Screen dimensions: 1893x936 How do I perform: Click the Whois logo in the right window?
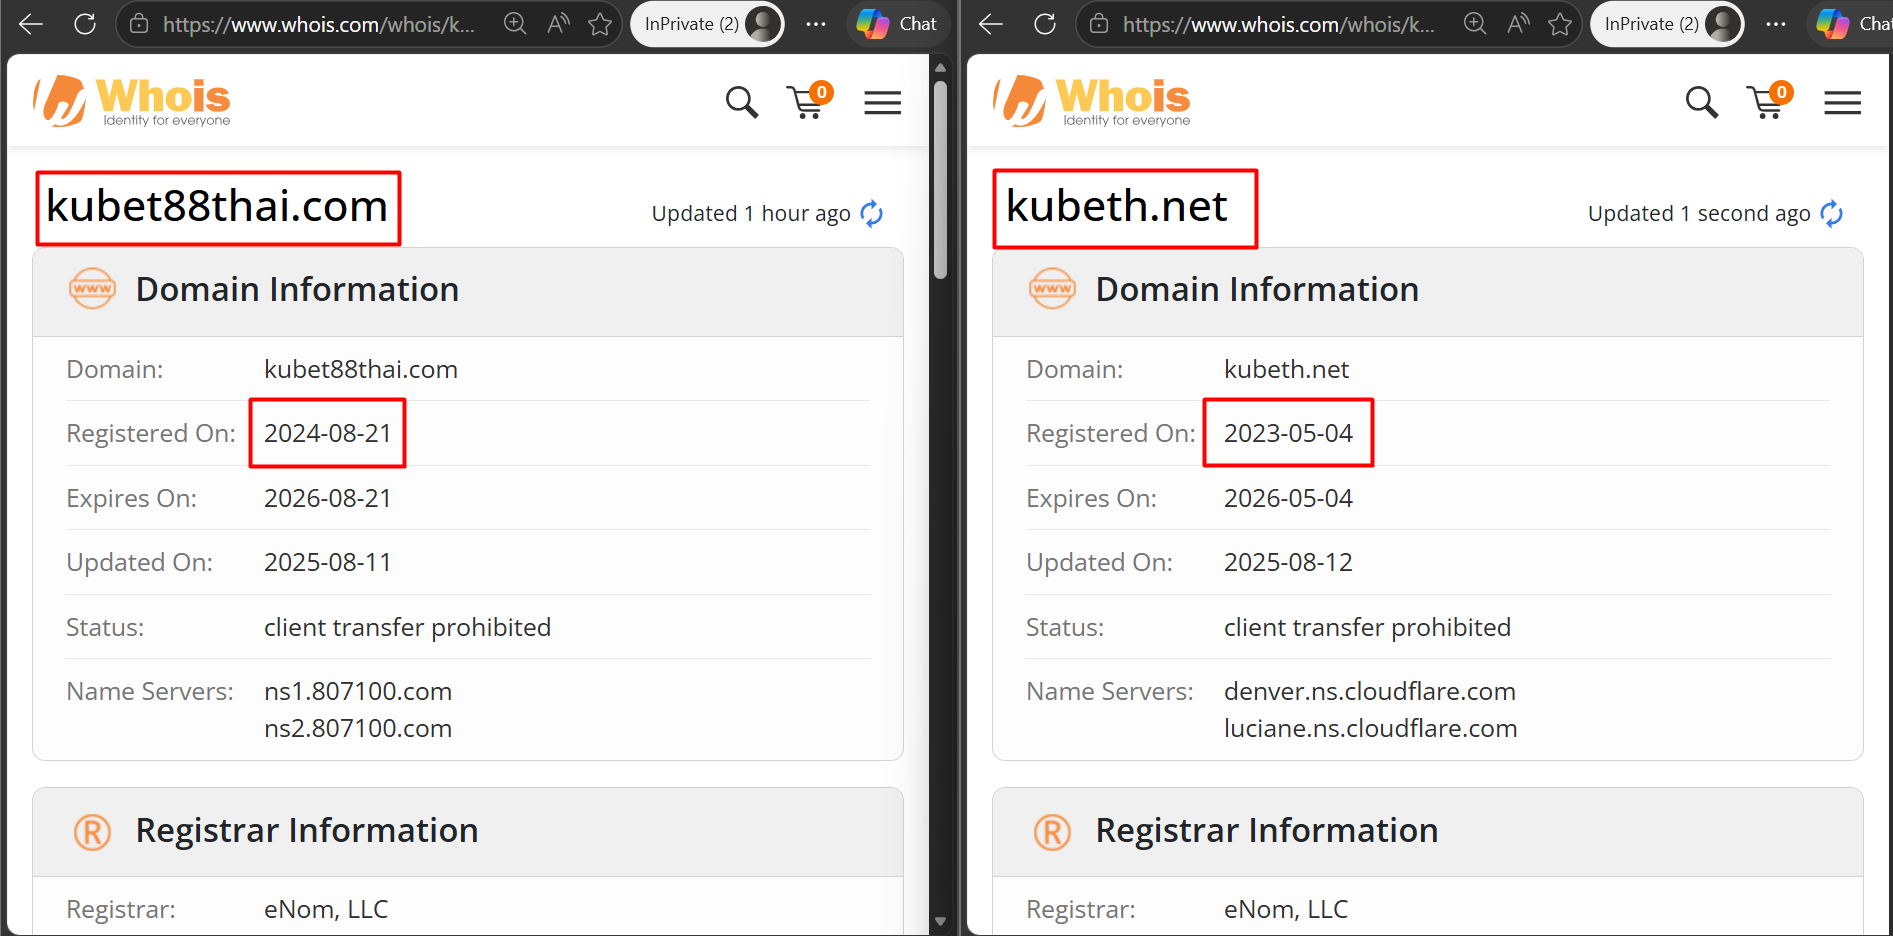coord(1091,101)
